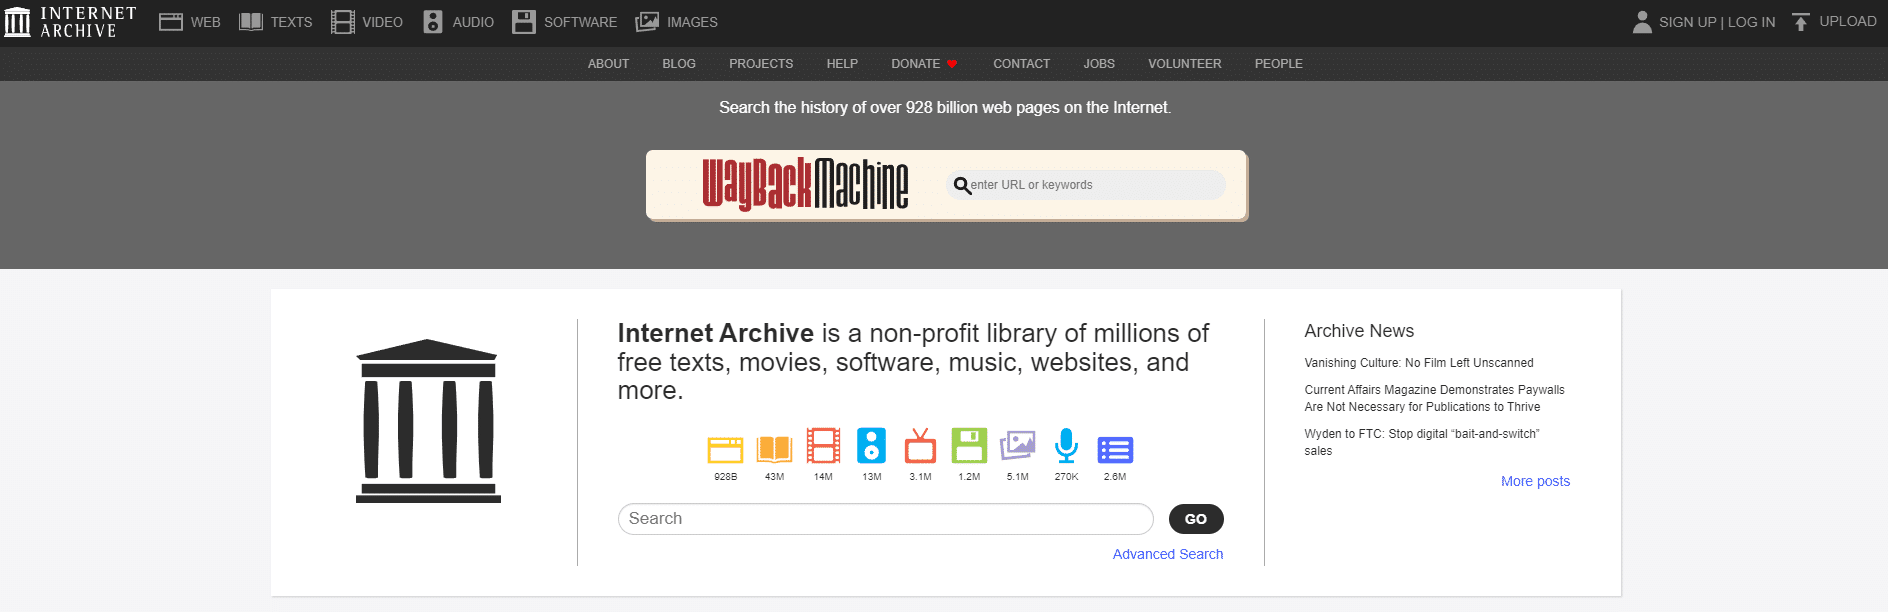The width and height of the screenshot is (1888, 612).
Task: Click the blue microphone Concerts icon
Action: coord(1066,446)
